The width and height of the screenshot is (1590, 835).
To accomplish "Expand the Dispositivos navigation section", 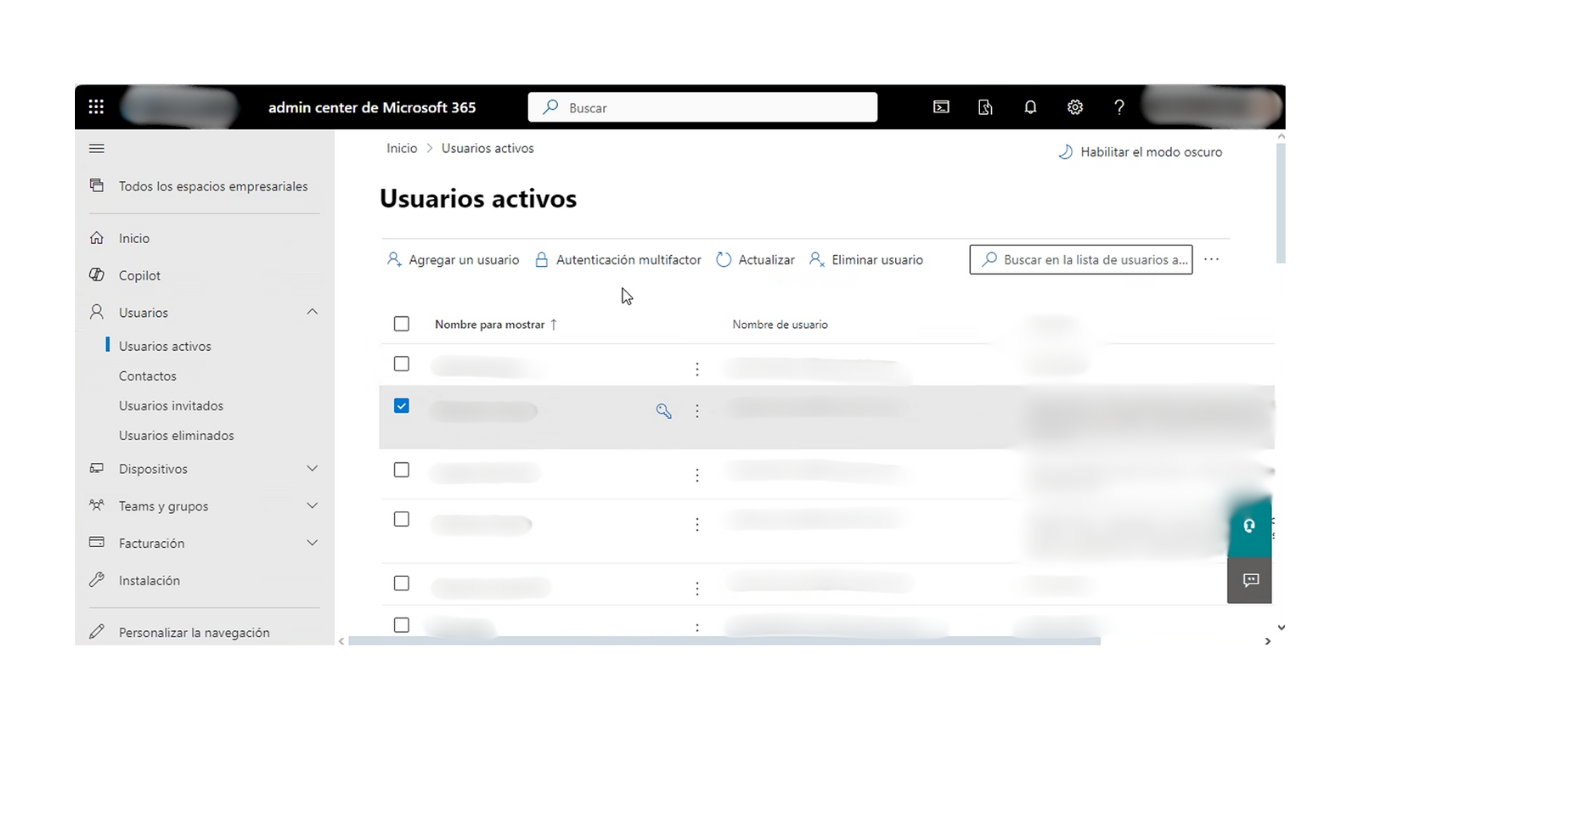I will coord(312,469).
